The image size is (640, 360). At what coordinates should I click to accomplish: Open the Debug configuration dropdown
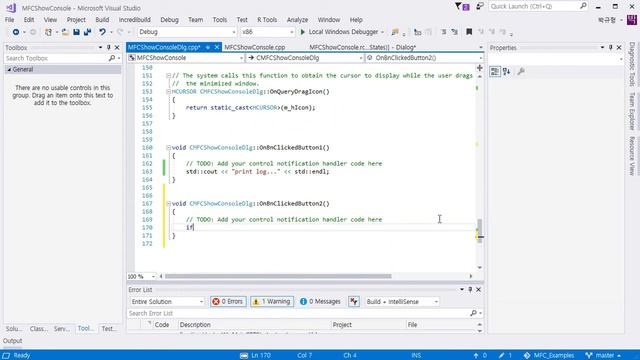tap(187, 32)
